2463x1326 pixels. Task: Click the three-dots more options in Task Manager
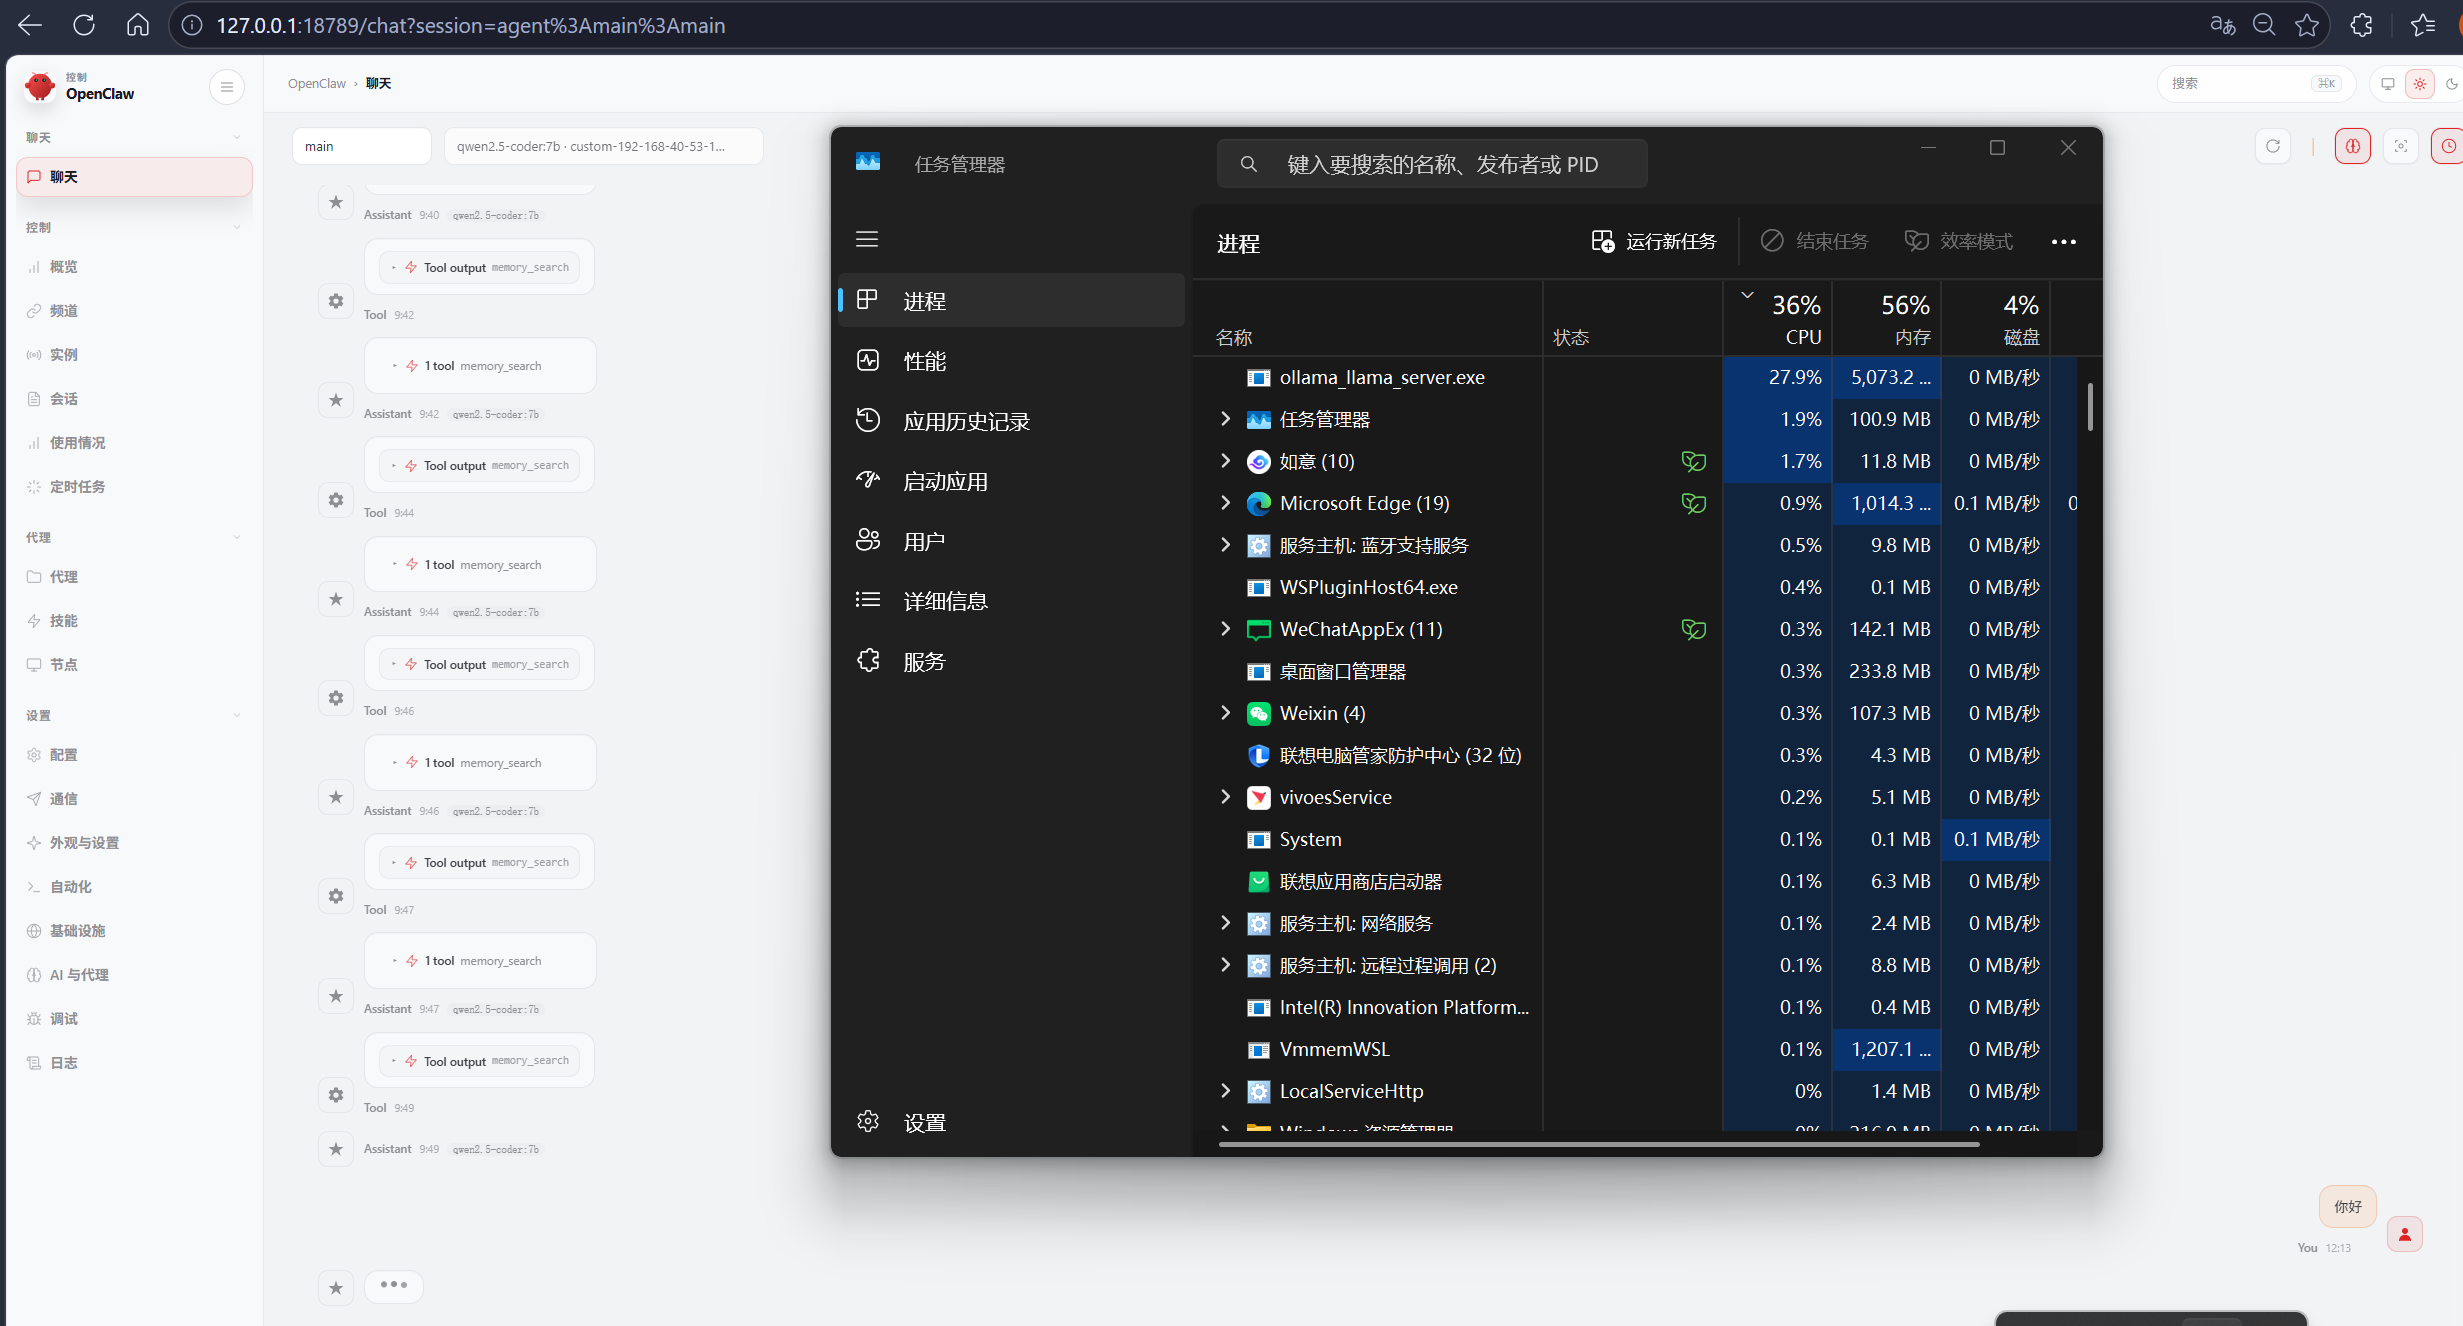[2063, 242]
